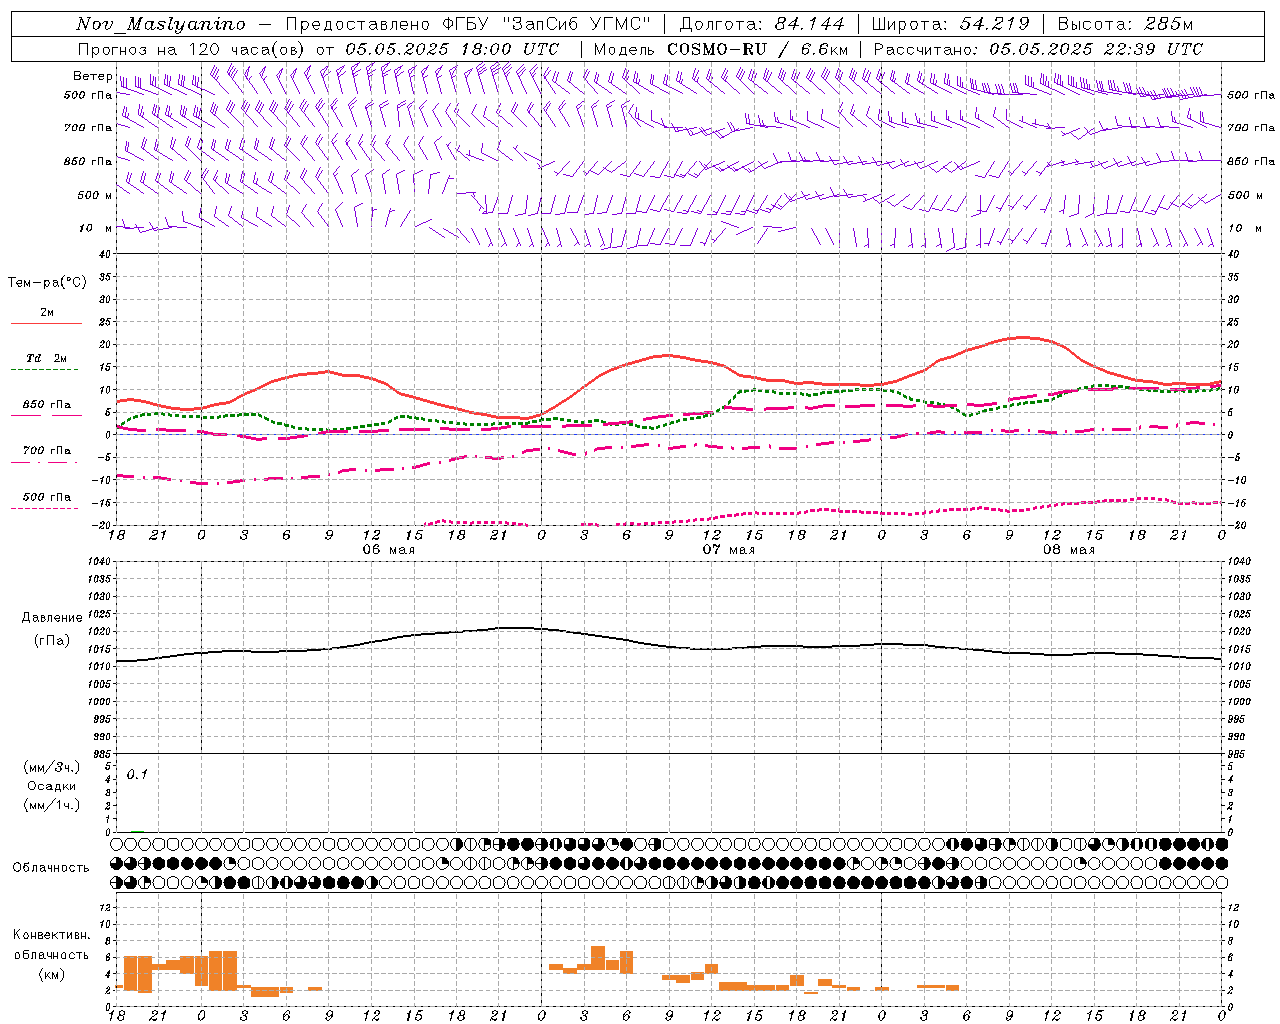Viewport: 1280px width, 1024px height.
Task: Click the Рассчитано: 05.05.2025 22:39 UTC timestamp
Action: [x=1038, y=49]
